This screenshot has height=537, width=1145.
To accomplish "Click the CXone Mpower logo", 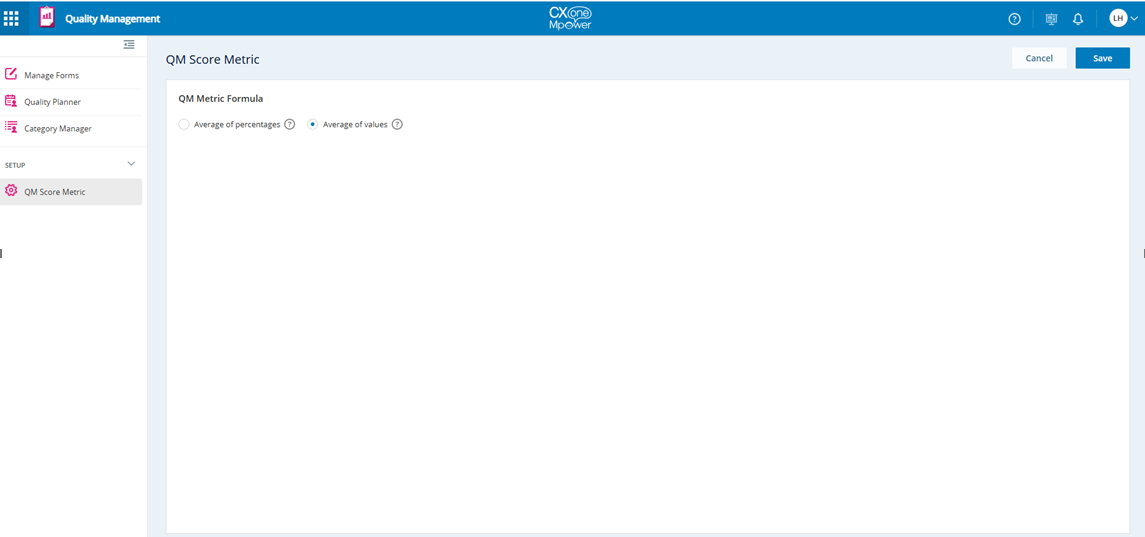I will tap(571, 18).
